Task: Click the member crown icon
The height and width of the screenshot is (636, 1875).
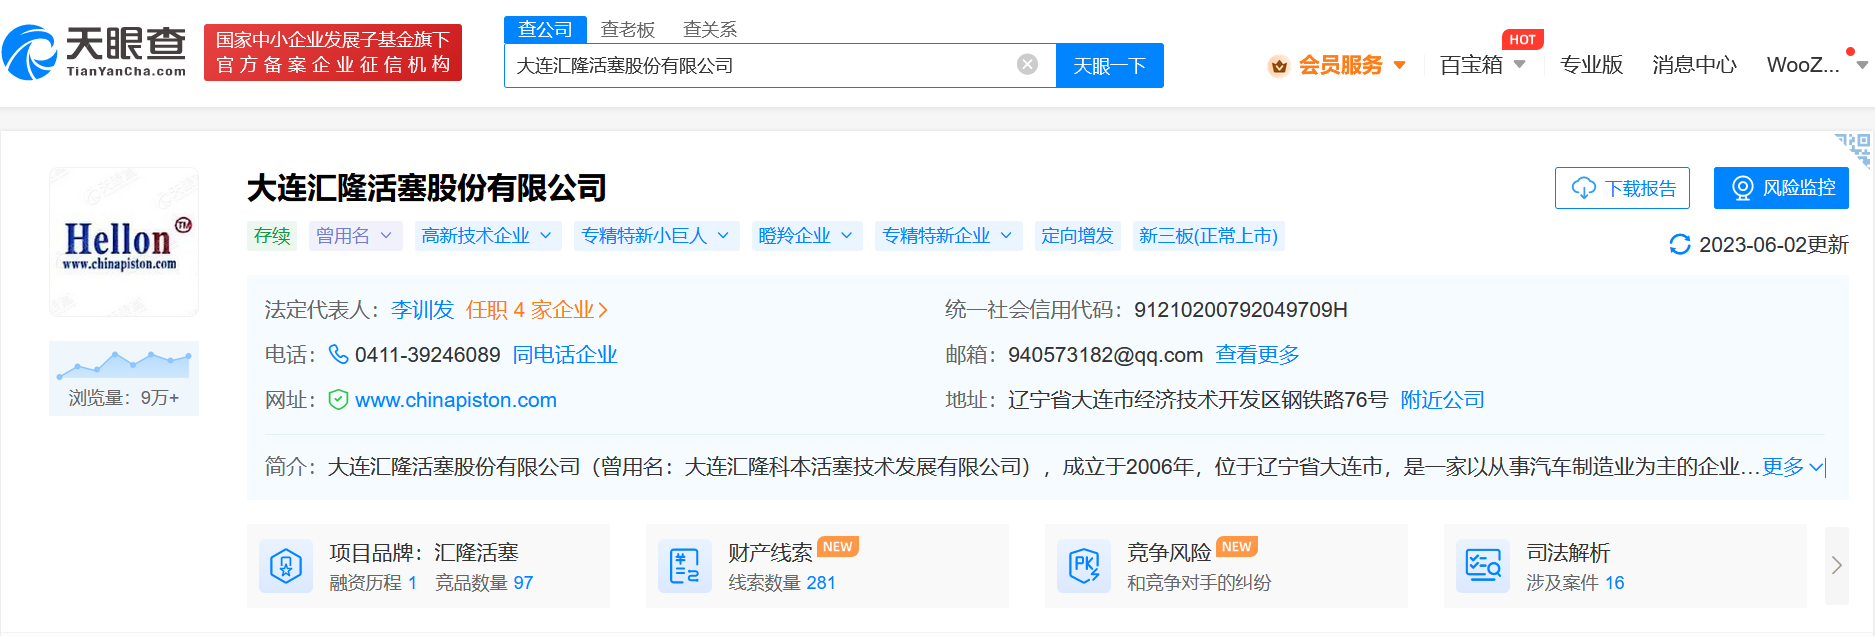Action: pyautogui.click(x=1278, y=66)
